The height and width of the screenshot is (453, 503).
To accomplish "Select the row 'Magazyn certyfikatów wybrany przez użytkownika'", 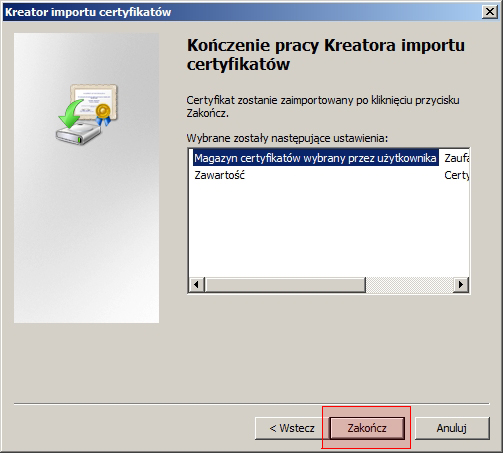I will pos(315,158).
